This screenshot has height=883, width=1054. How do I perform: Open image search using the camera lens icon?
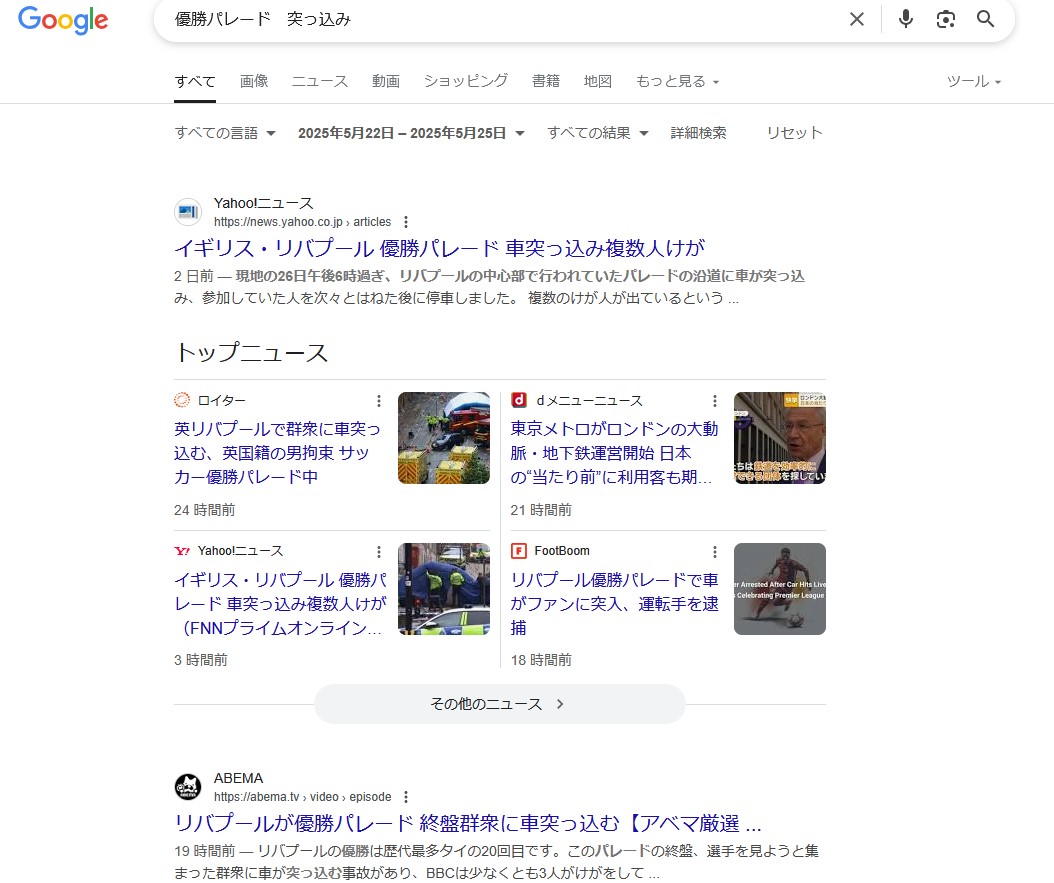946,19
